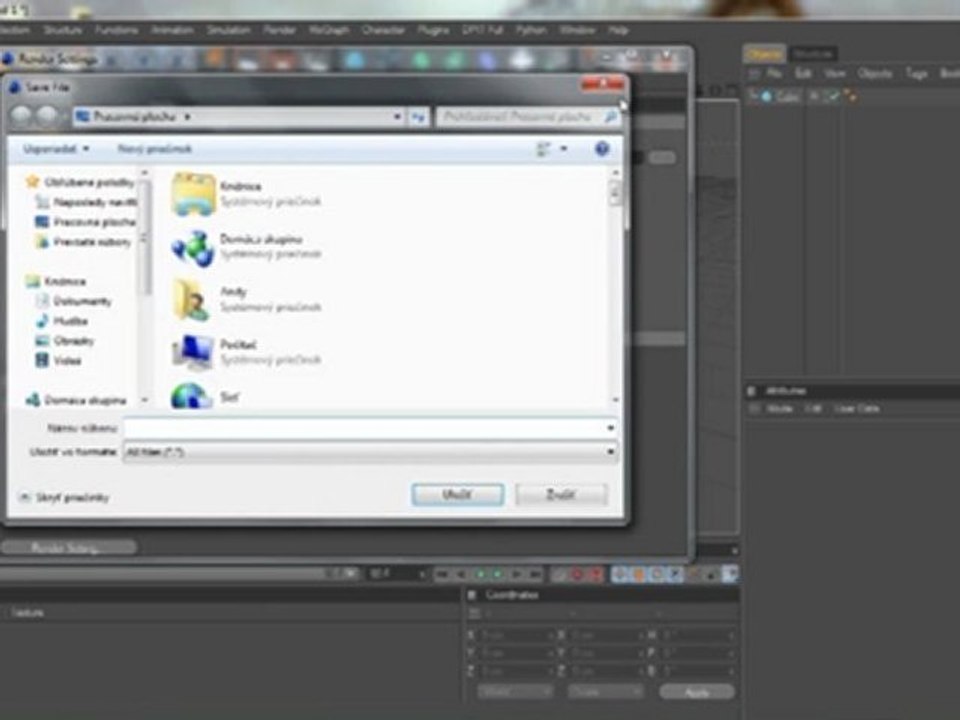The image size is (960, 720).
Task: Click Object manager panel grip icon
Action: (x=754, y=73)
